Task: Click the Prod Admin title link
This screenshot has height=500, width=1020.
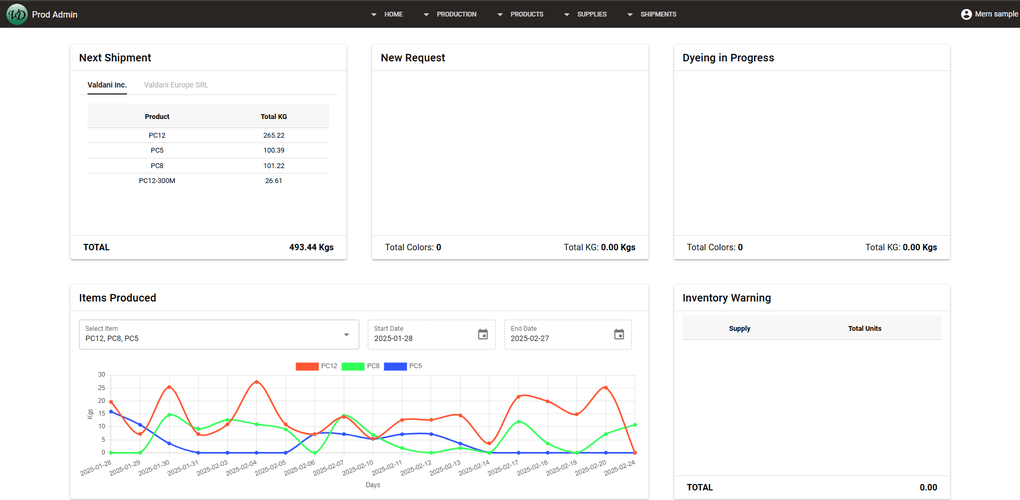Action: tap(54, 15)
